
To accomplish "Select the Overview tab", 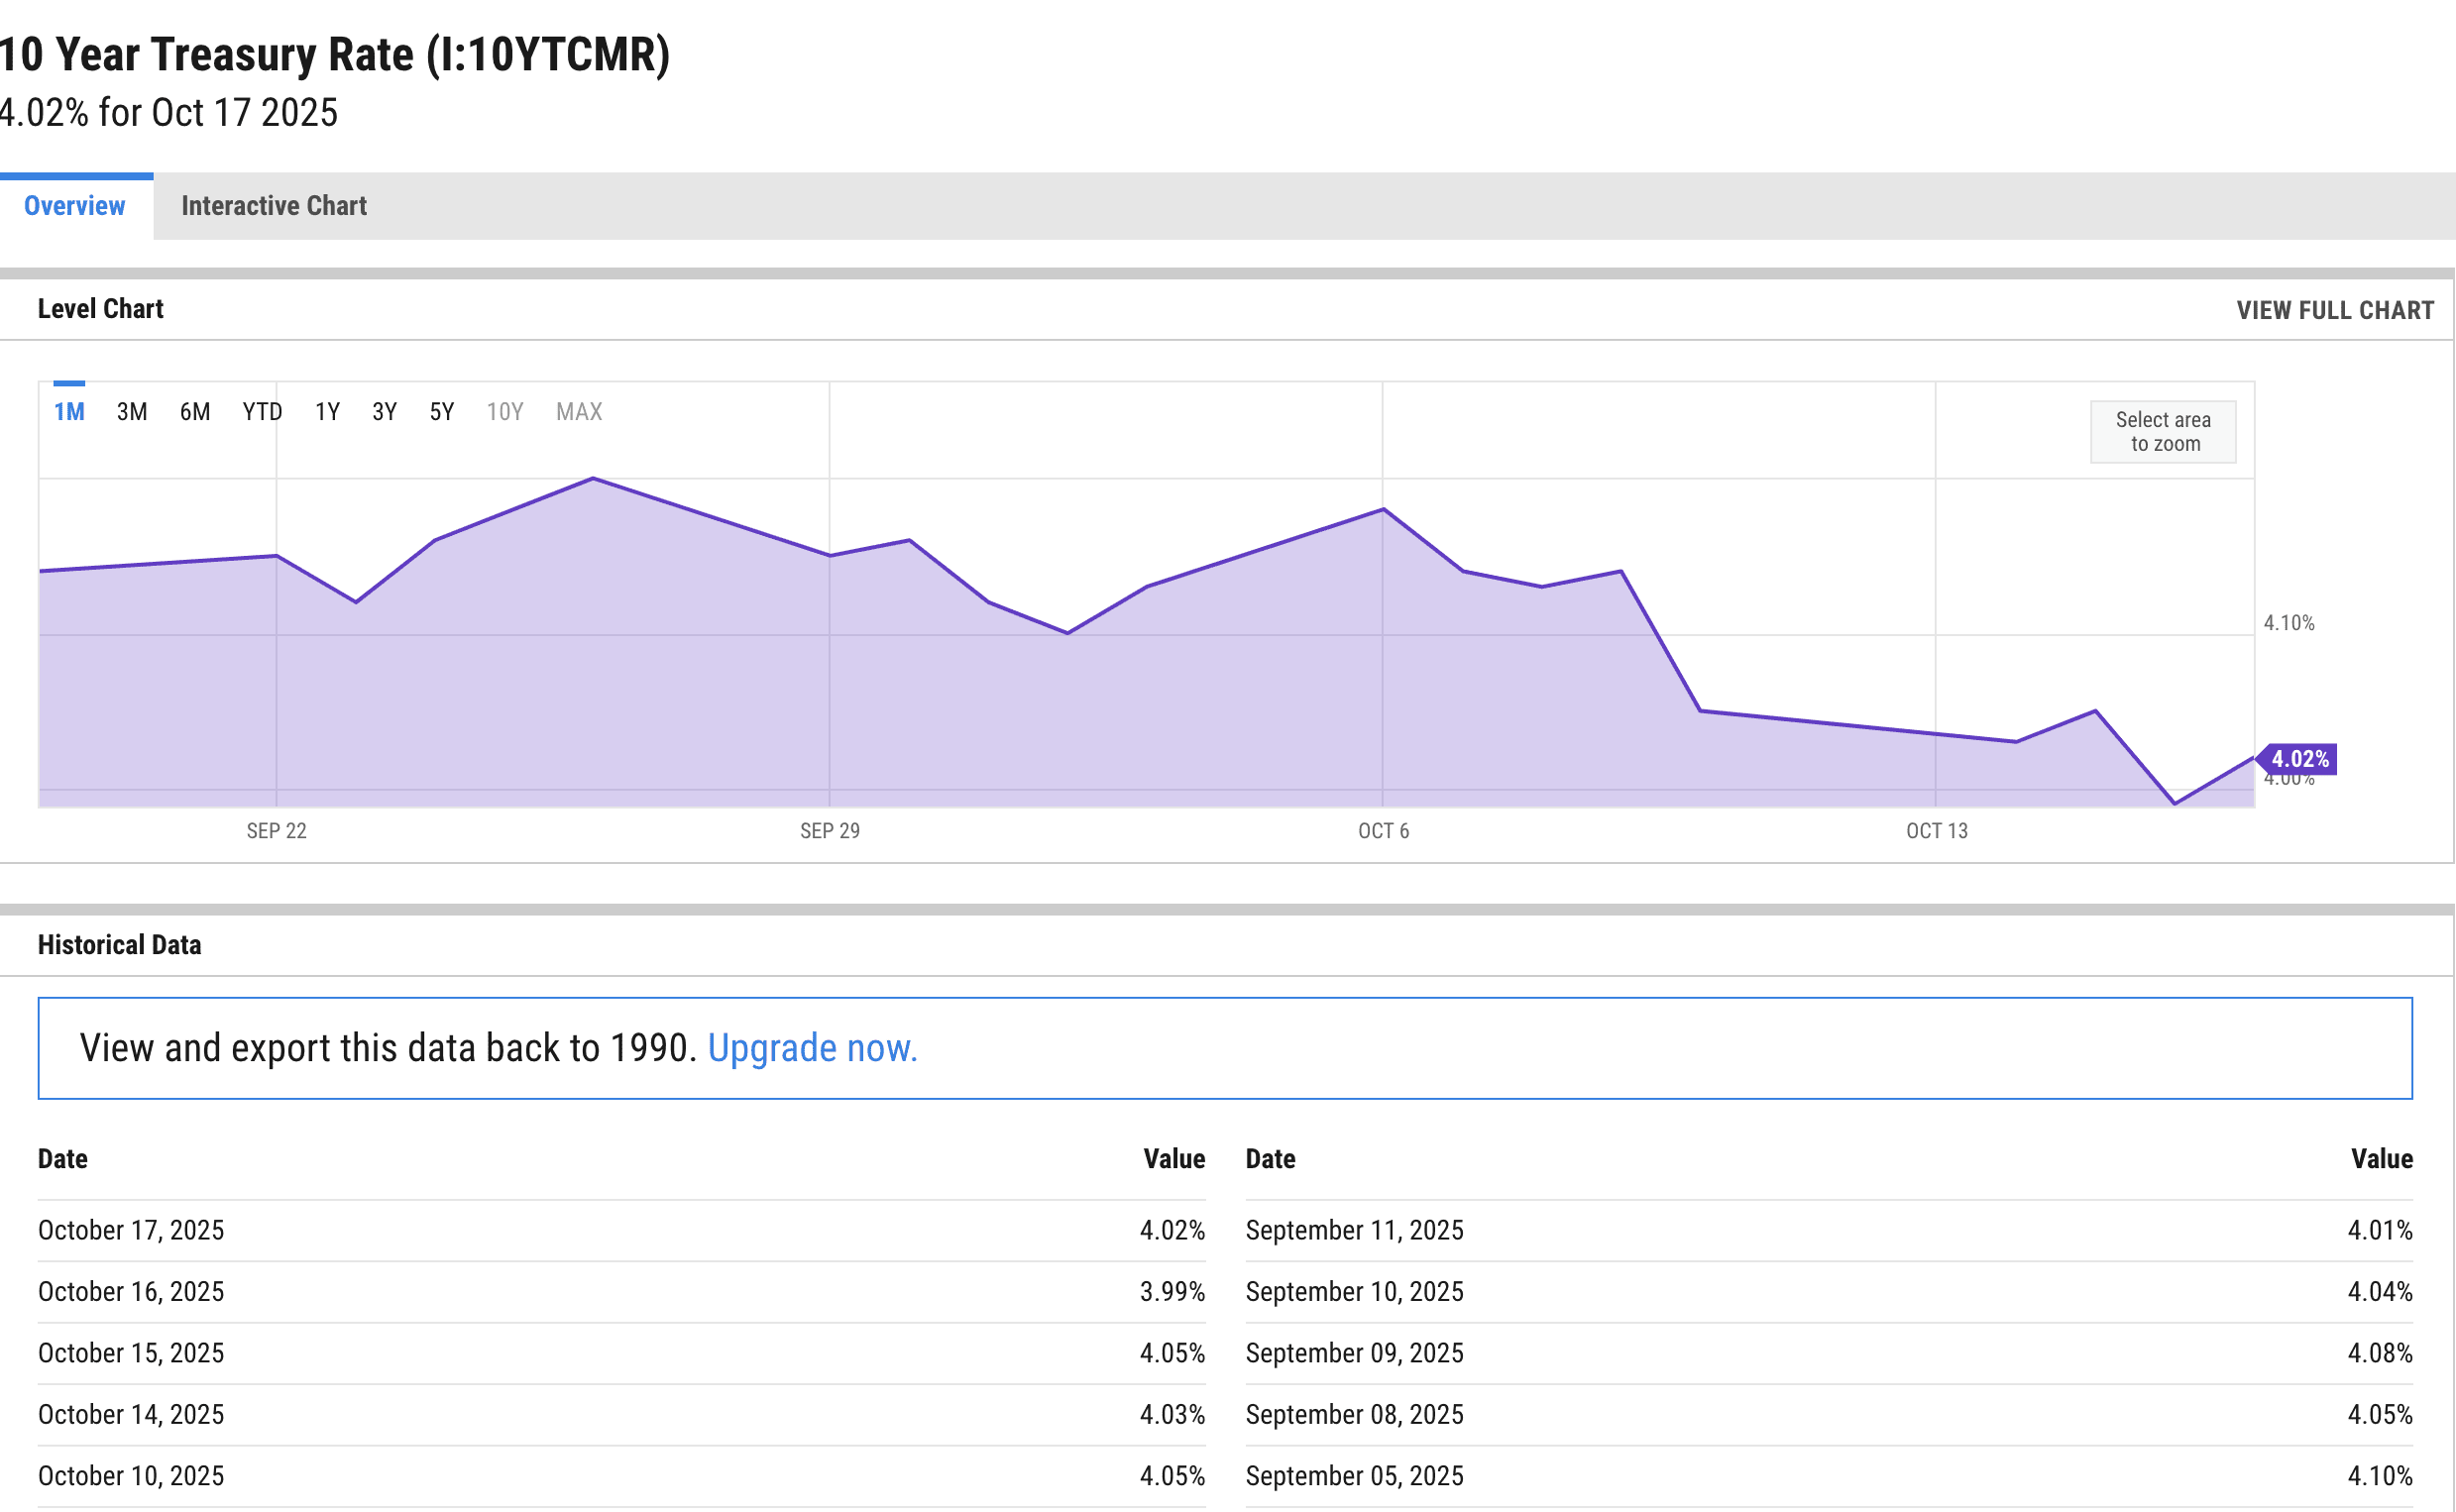I will (75, 206).
